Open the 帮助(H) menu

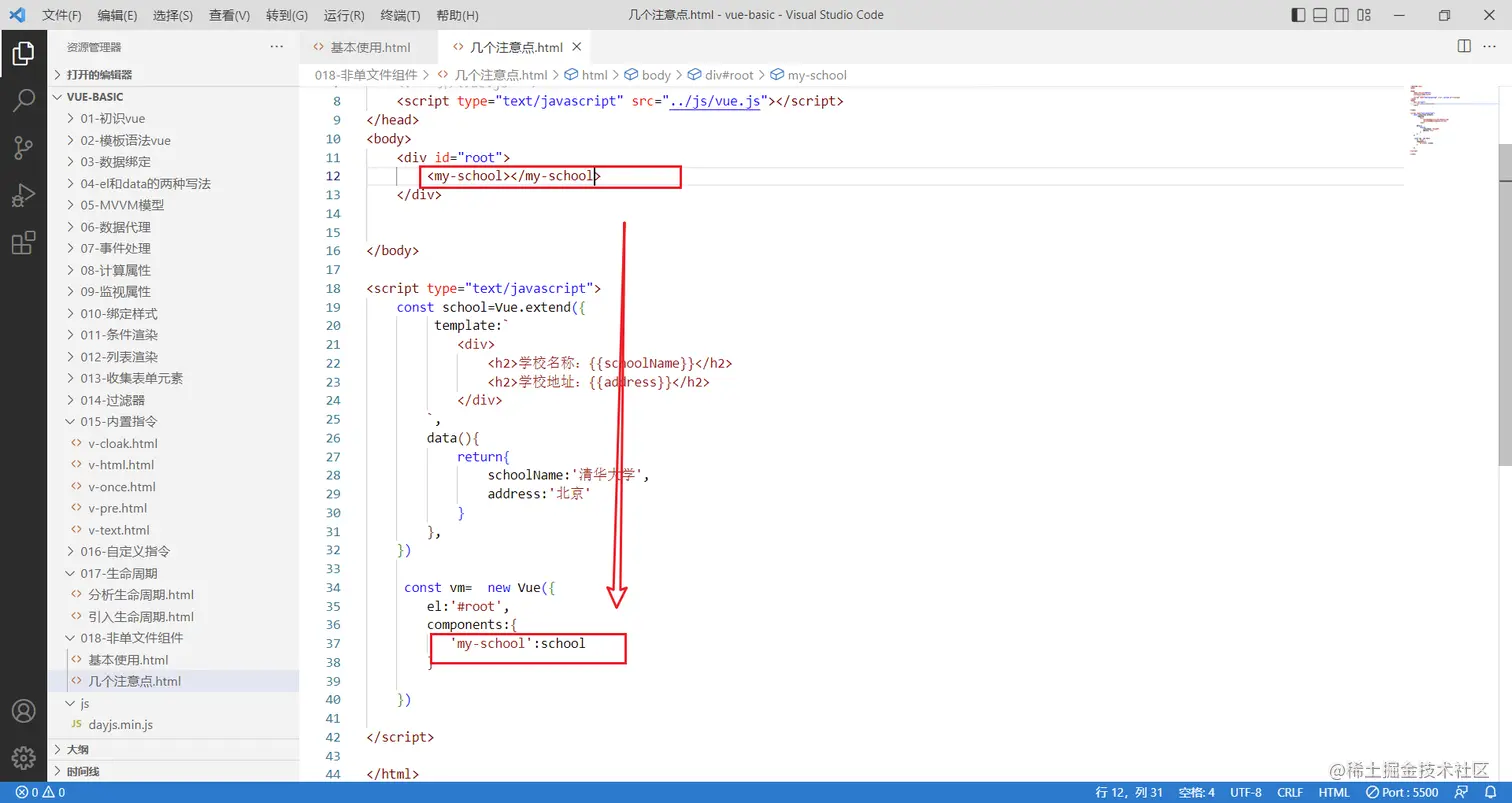tap(458, 15)
